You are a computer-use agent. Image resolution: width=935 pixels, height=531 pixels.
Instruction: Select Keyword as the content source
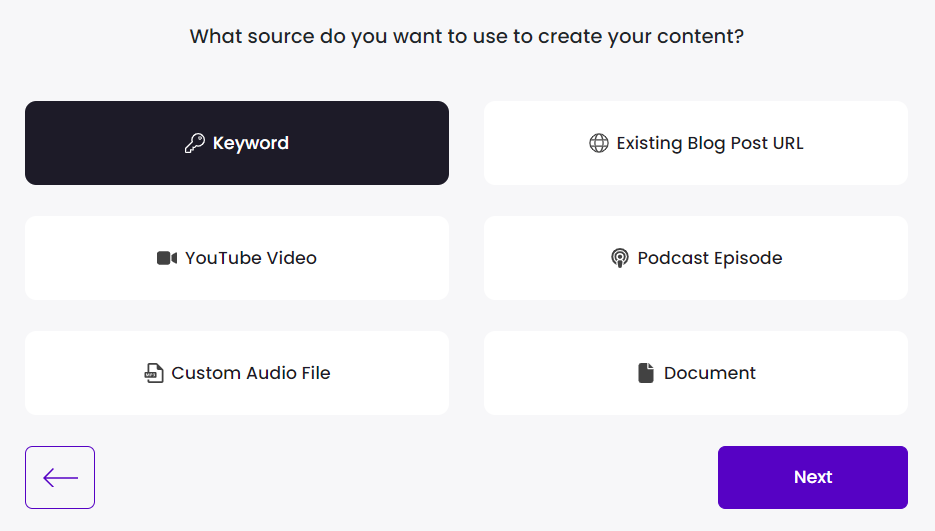tap(237, 143)
